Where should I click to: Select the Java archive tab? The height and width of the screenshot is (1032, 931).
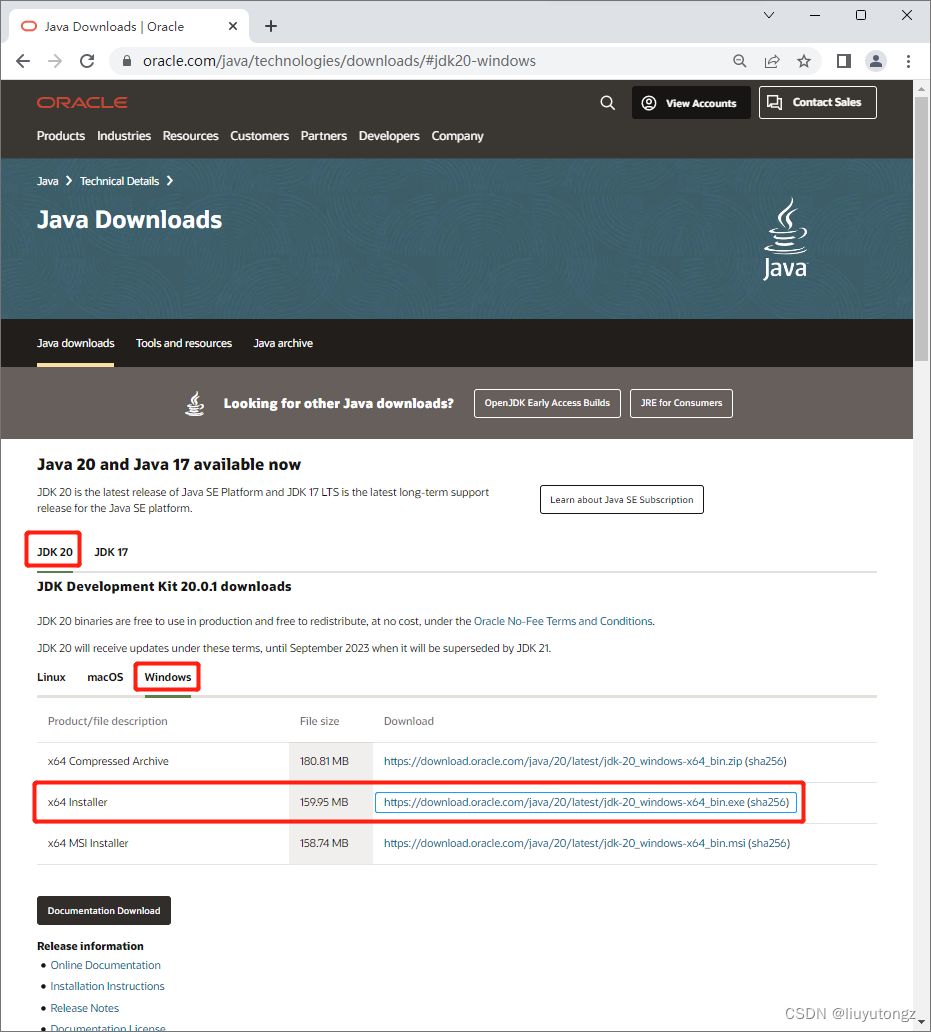tap(283, 343)
